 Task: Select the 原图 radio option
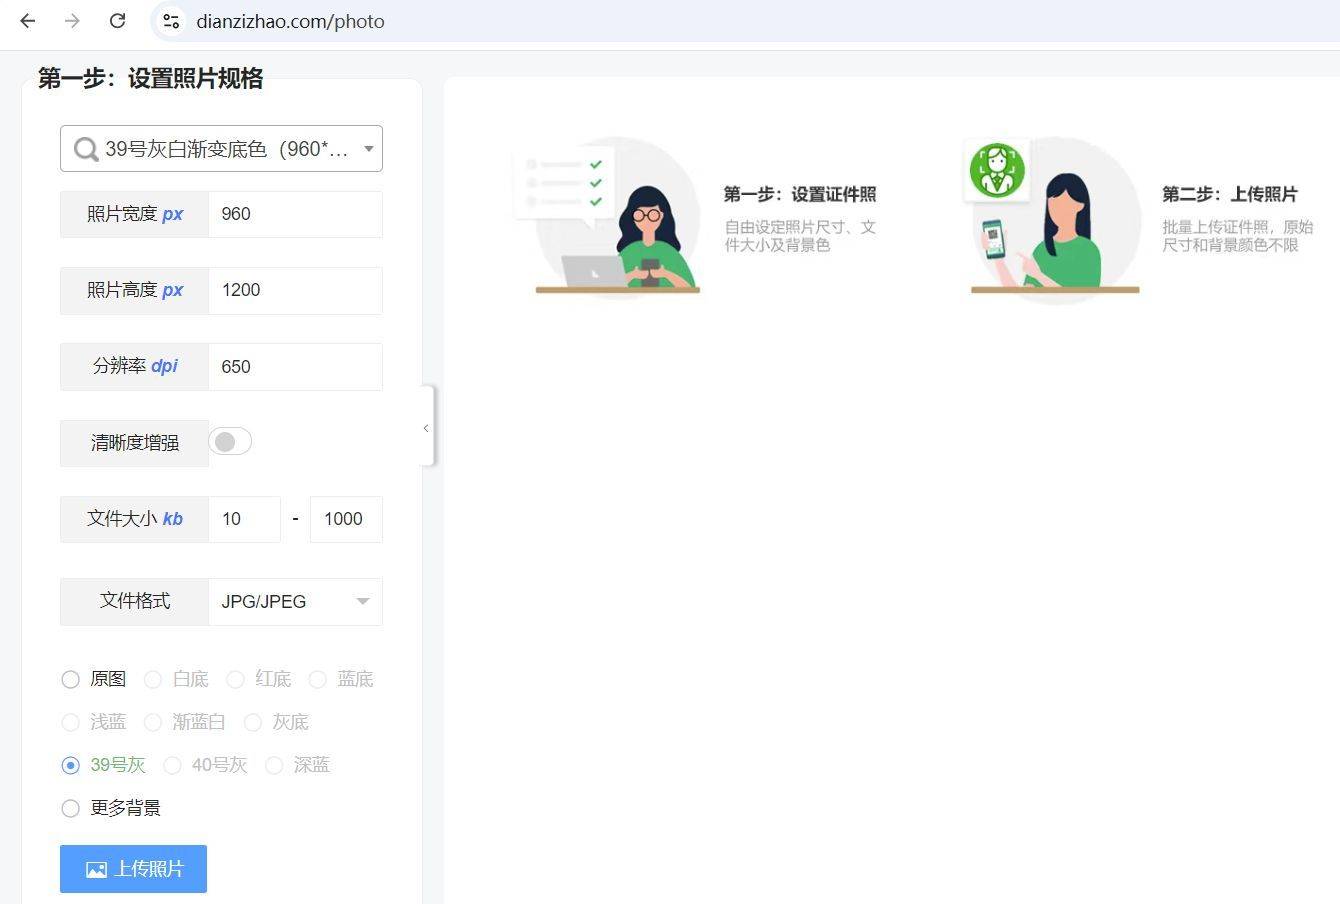coord(71,680)
